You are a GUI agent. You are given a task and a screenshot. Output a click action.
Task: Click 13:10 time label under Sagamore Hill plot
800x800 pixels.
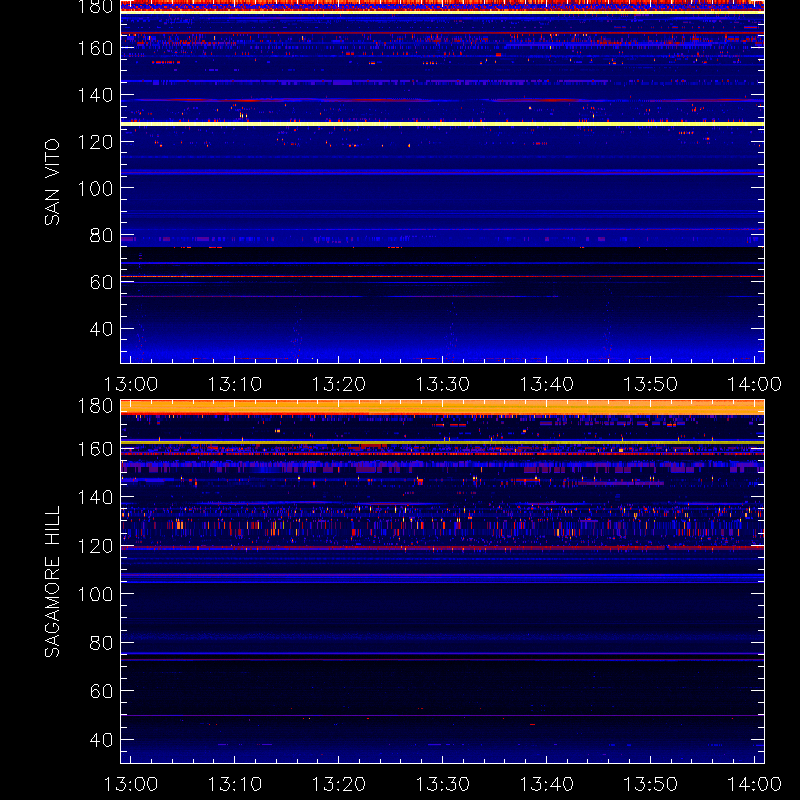click(x=235, y=784)
